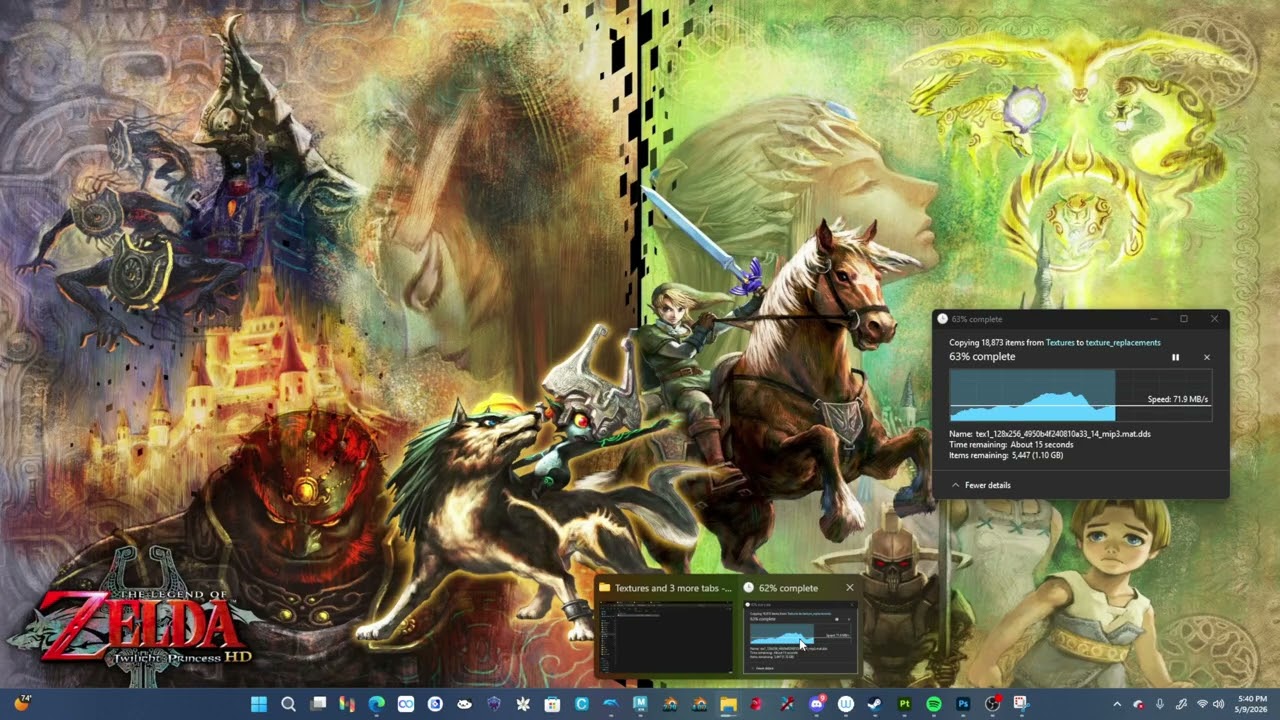Open taskbar Search

pos(288,704)
